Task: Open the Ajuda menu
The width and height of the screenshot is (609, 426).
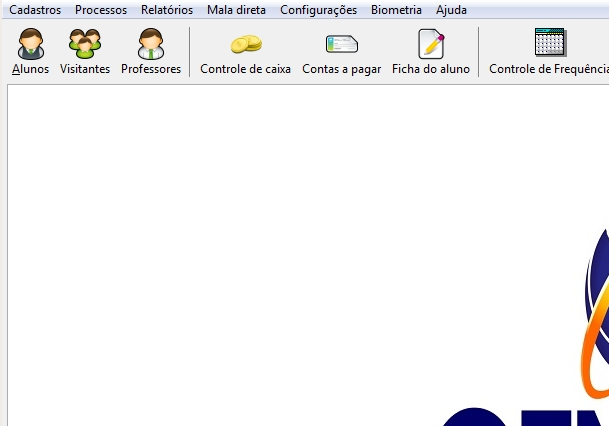Action: coord(451,10)
